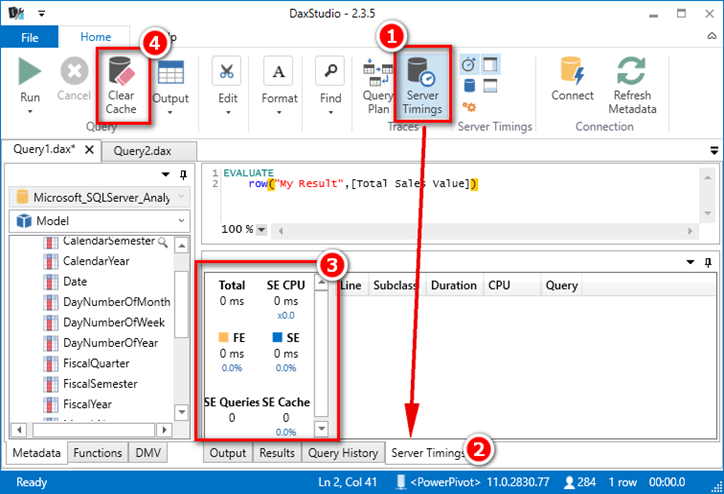Open the Query1.dax document tab

coord(44,150)
